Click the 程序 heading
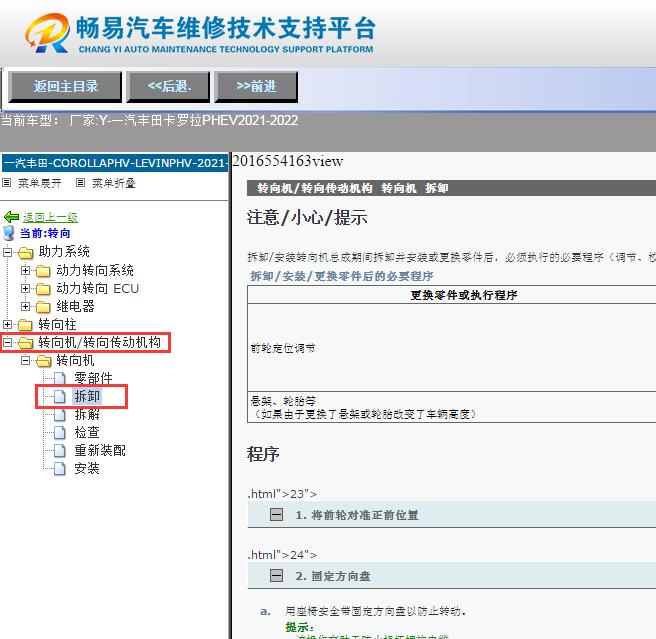Image resolution: width=656 pixels, height=639 pixels. coord(263,454)
